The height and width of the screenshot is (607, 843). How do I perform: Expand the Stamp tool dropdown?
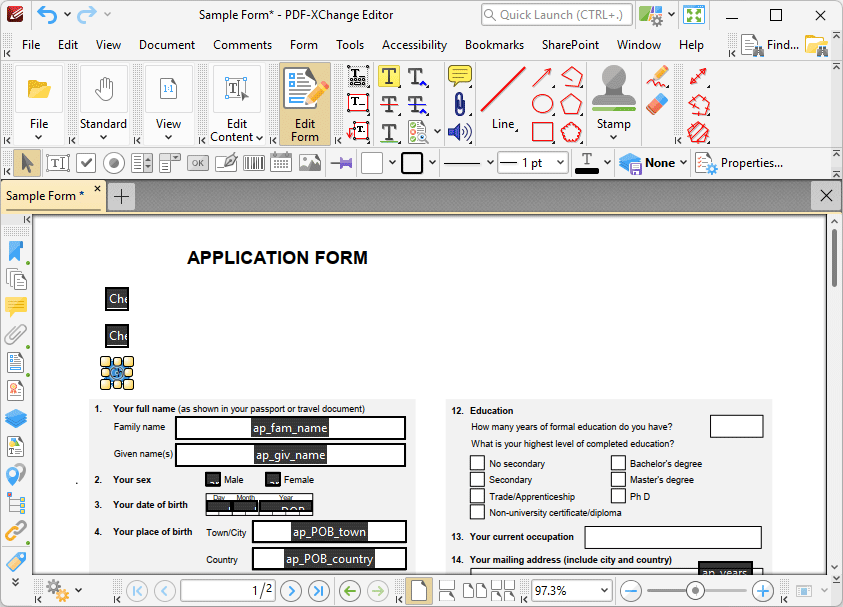pyautogui.click(x=613, y=138)
